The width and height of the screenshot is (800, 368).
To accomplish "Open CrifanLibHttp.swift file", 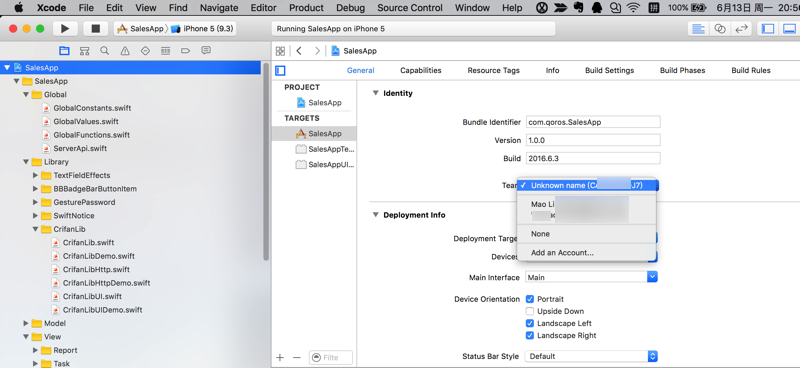I will 96,269.
